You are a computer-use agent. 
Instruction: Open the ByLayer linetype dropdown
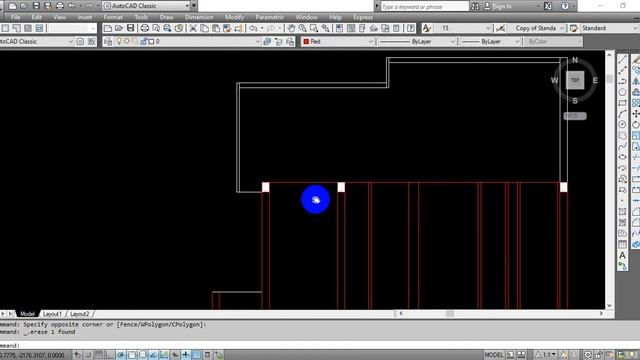pyautogui.click(x=452, y=42)
